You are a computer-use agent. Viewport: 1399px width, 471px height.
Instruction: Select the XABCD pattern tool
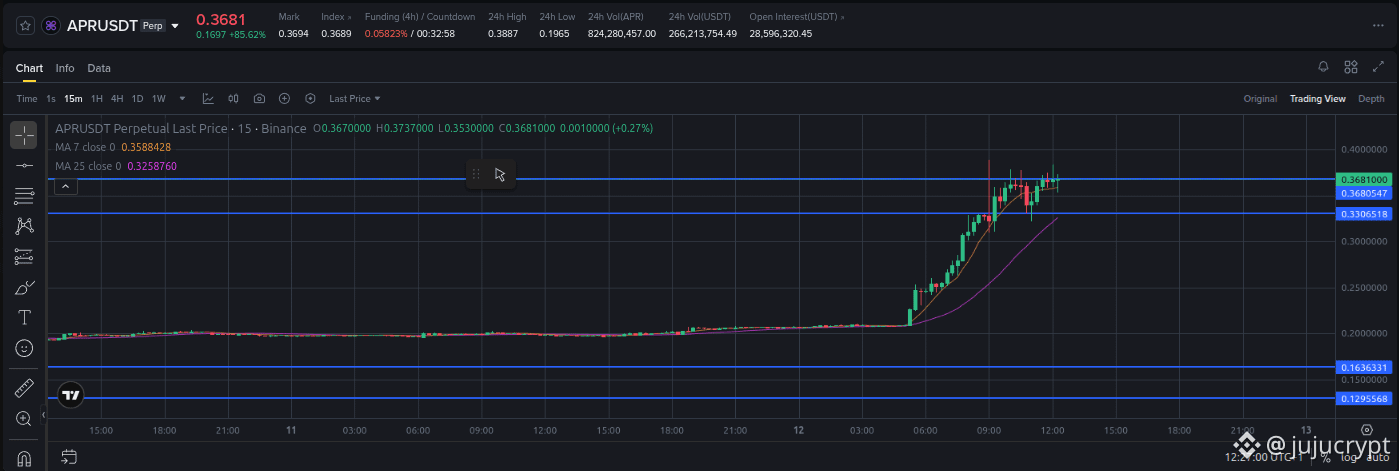pyautogui.click(x=24, y=226)
